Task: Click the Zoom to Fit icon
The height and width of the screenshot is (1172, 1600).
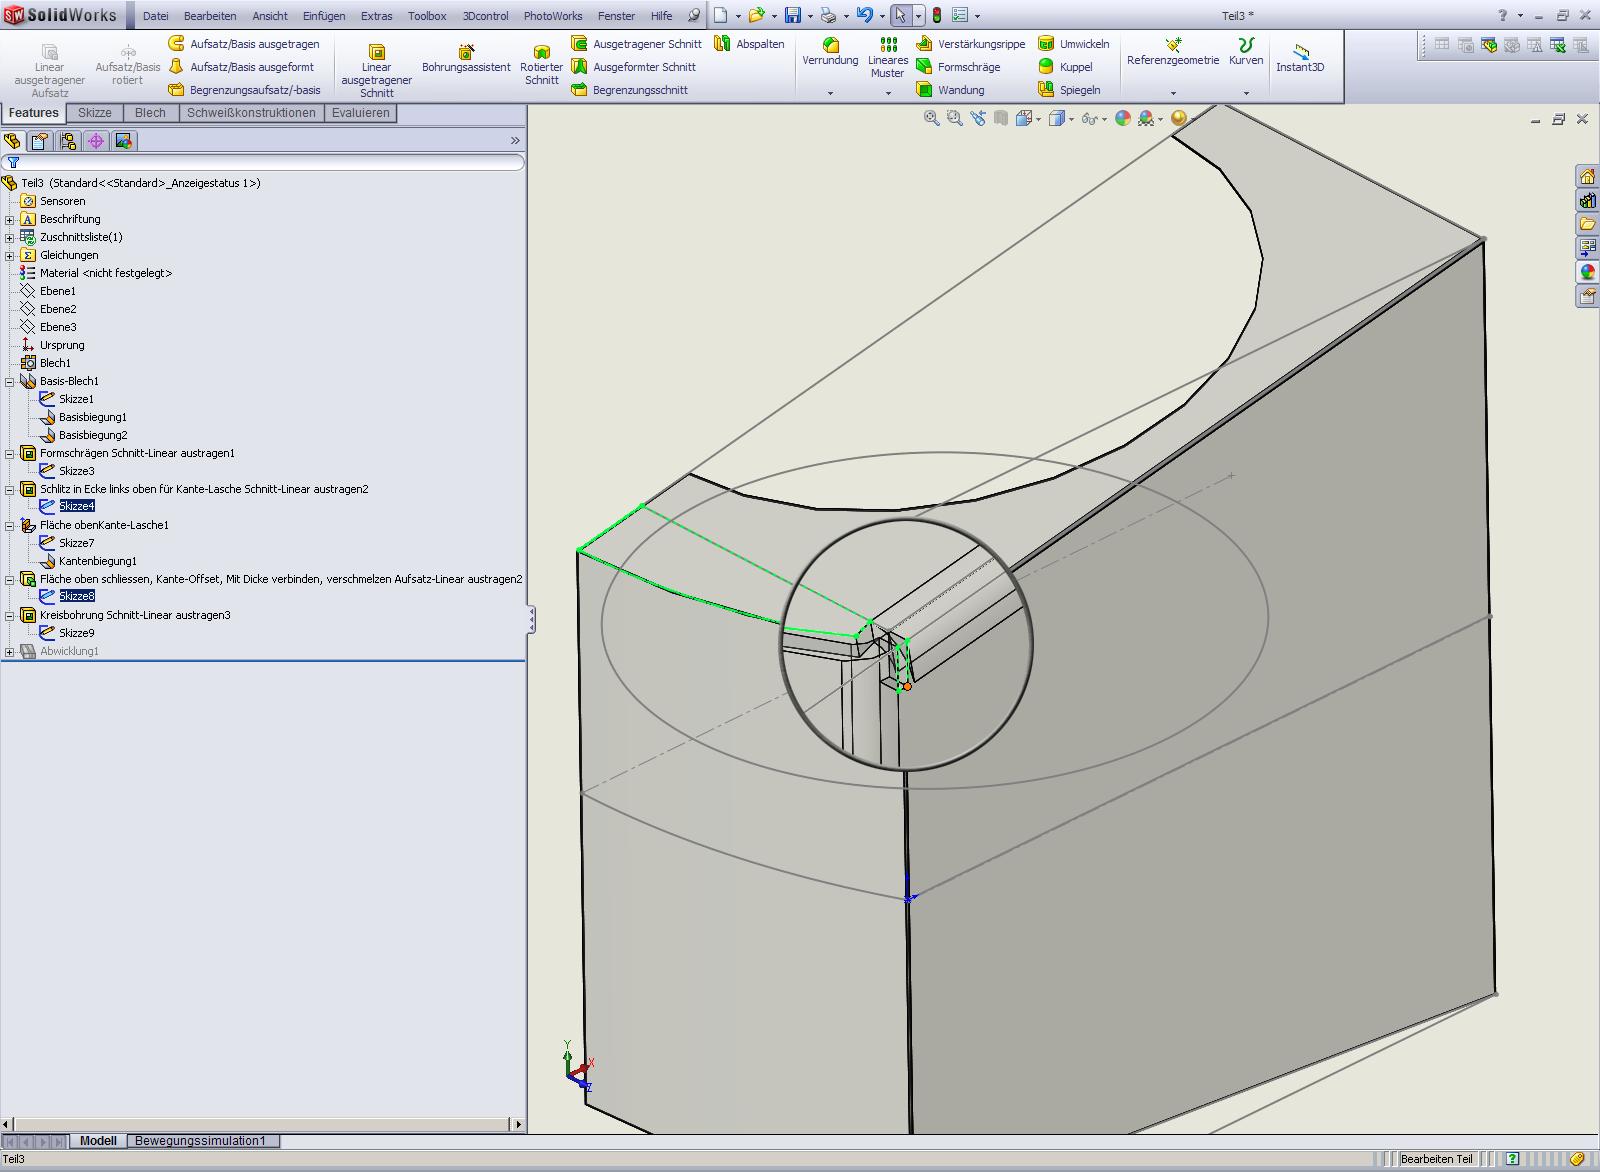Action: click(x=931, y=118)
